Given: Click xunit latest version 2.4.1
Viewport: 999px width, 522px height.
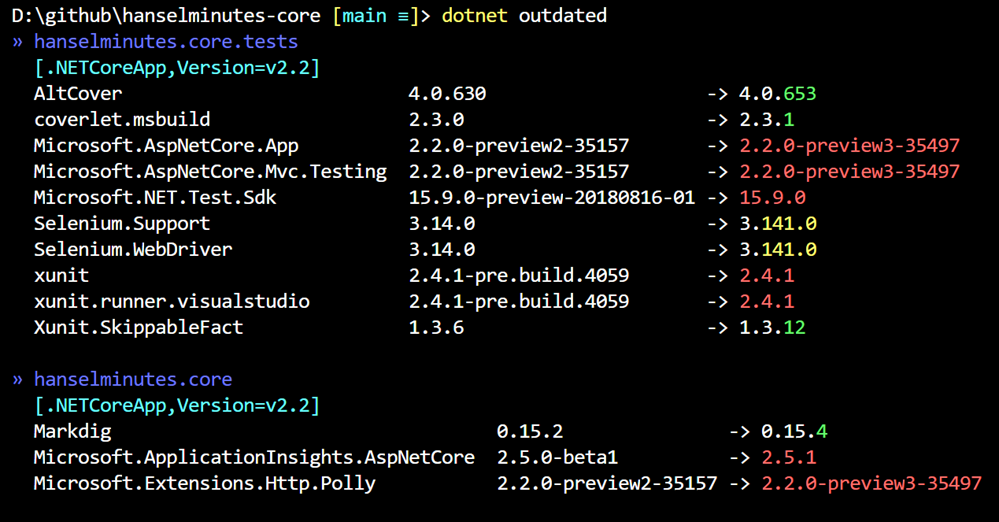Looking at the screenshot, I should (766, 275).
